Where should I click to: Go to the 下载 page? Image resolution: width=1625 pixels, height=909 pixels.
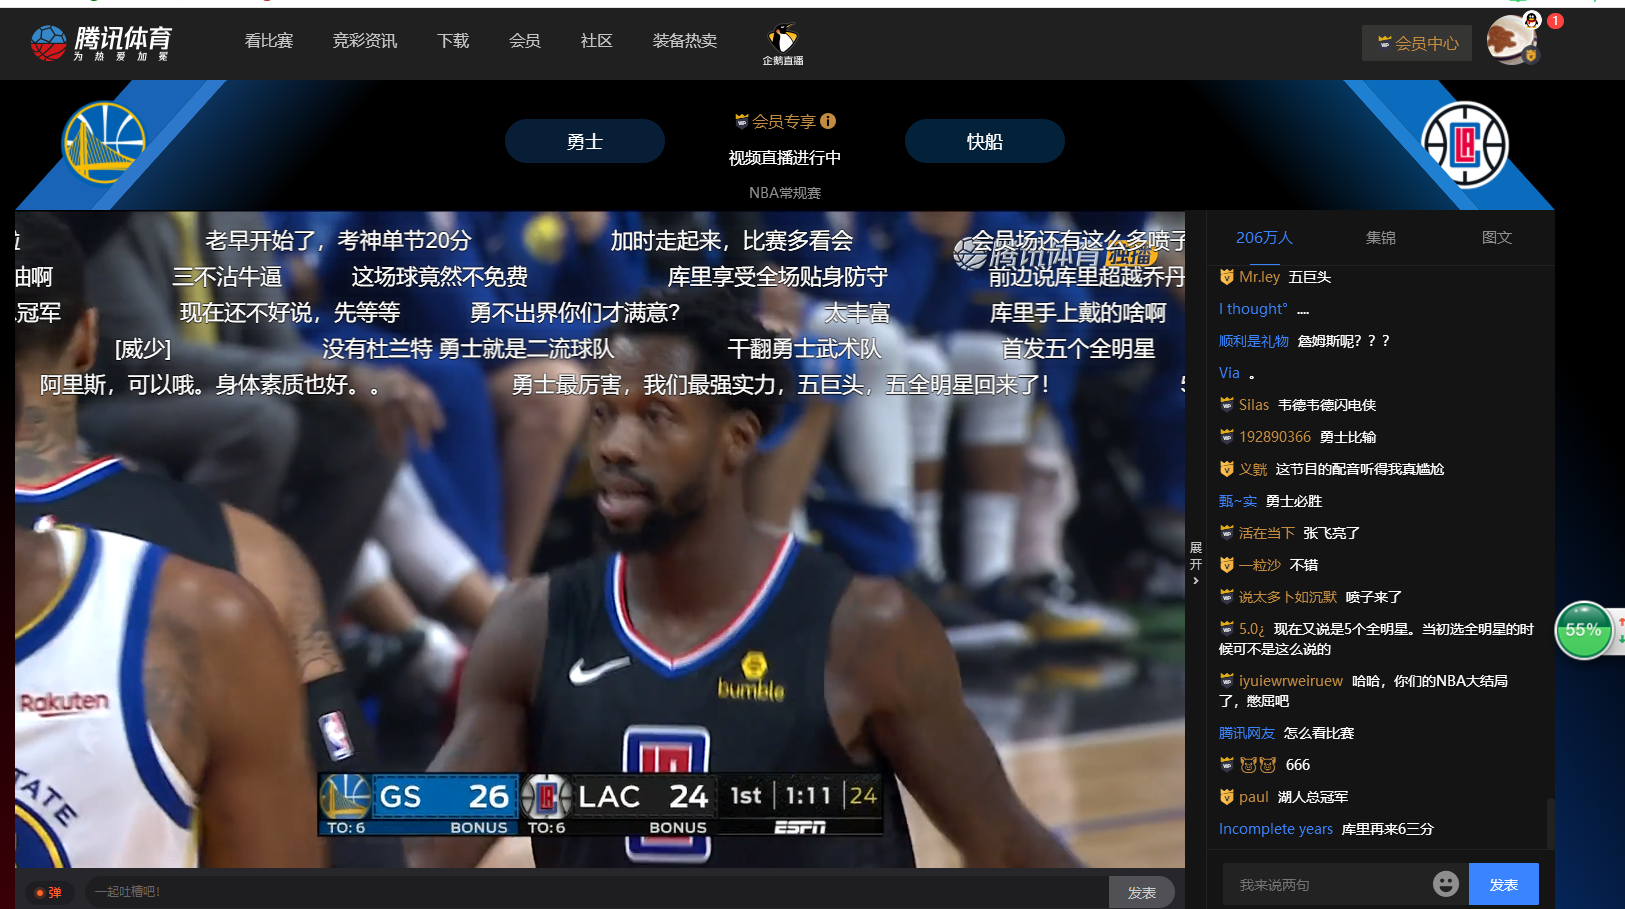point(453,41)
